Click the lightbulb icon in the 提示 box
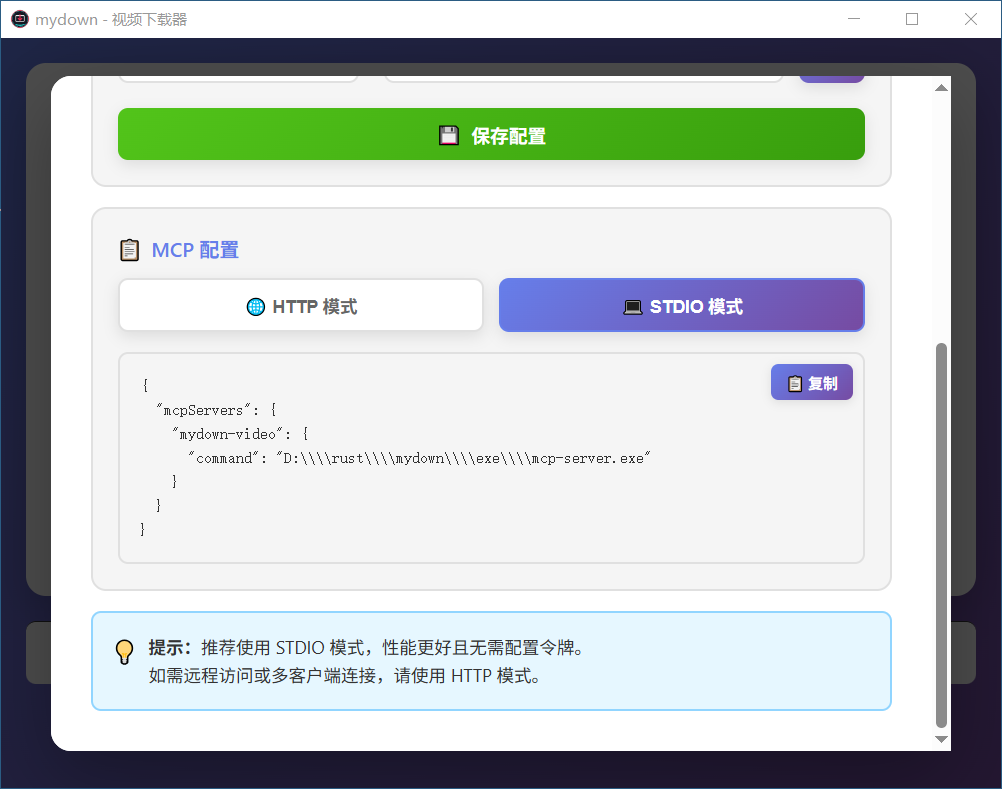 coord(125,652)
